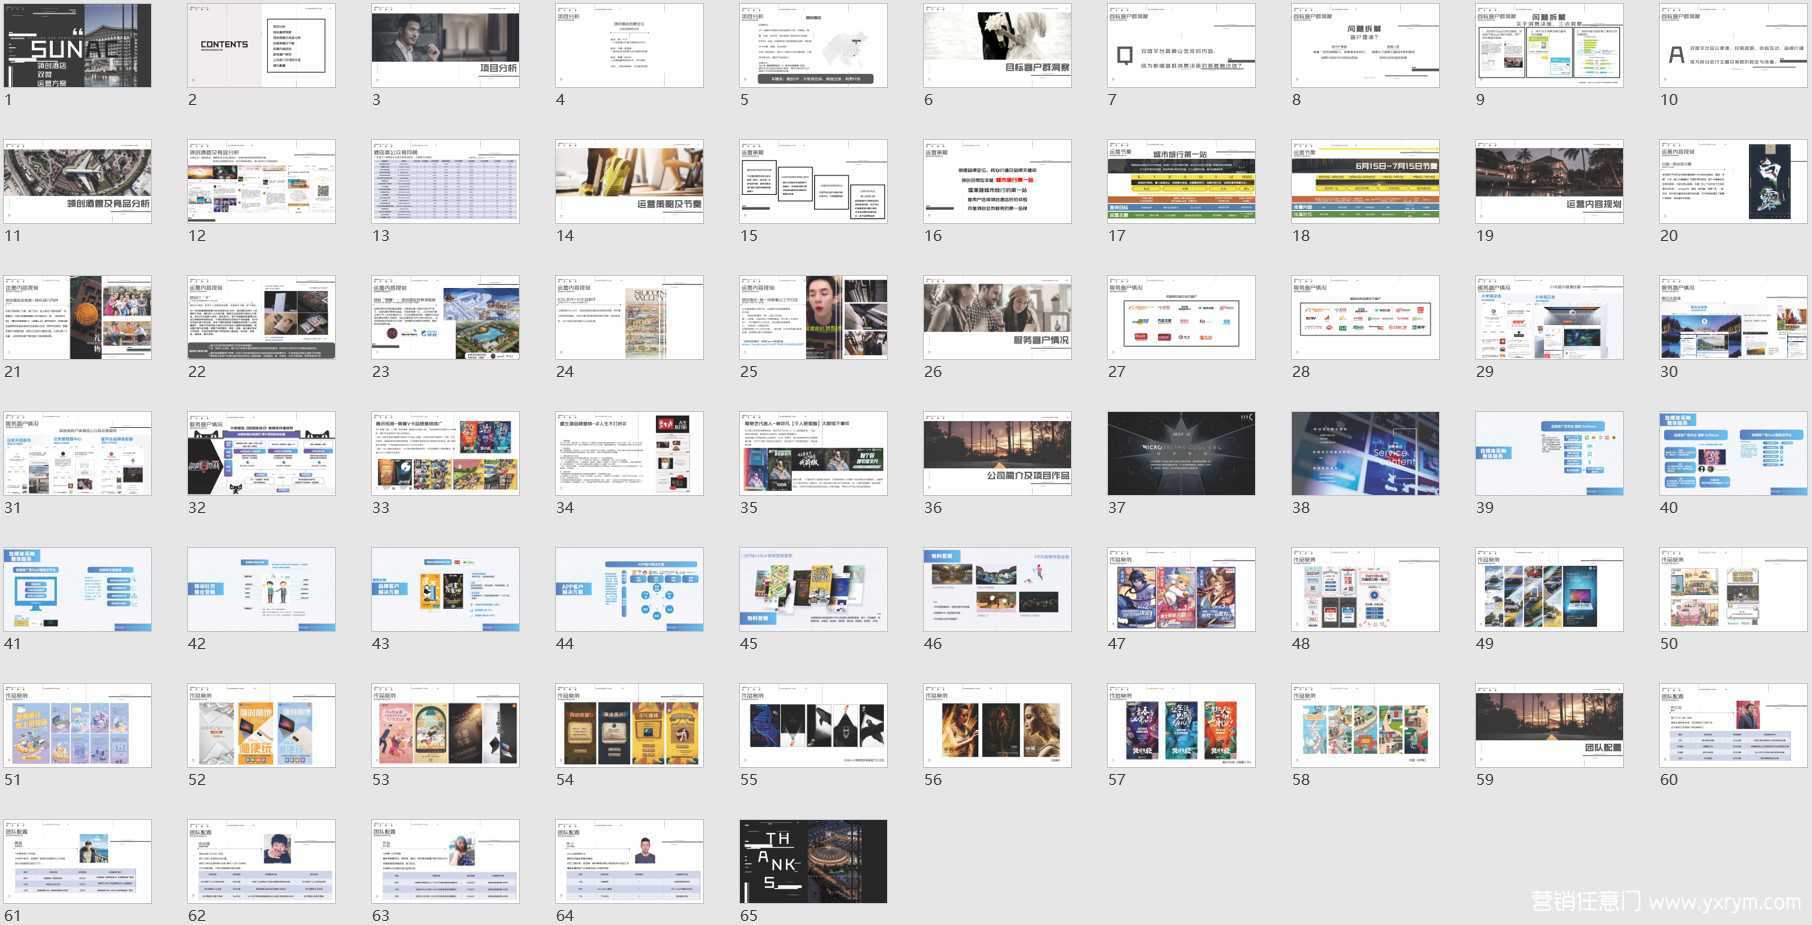1812x925 pixels.
Task: Select slide 50 thumbnail
Action: 1734,590
